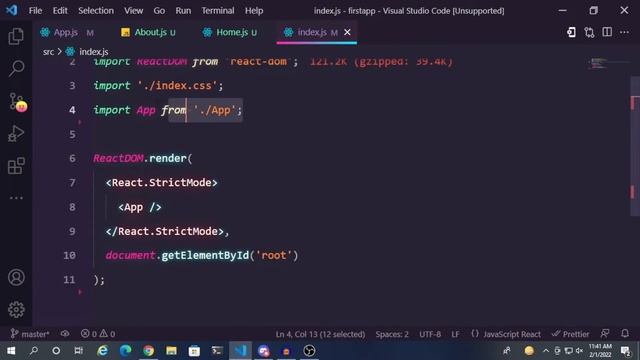Image resolution: width=640 pixels, height=360 pixels.
Task: Open the Explorer view in activity bar
Action: click(16, 36)
